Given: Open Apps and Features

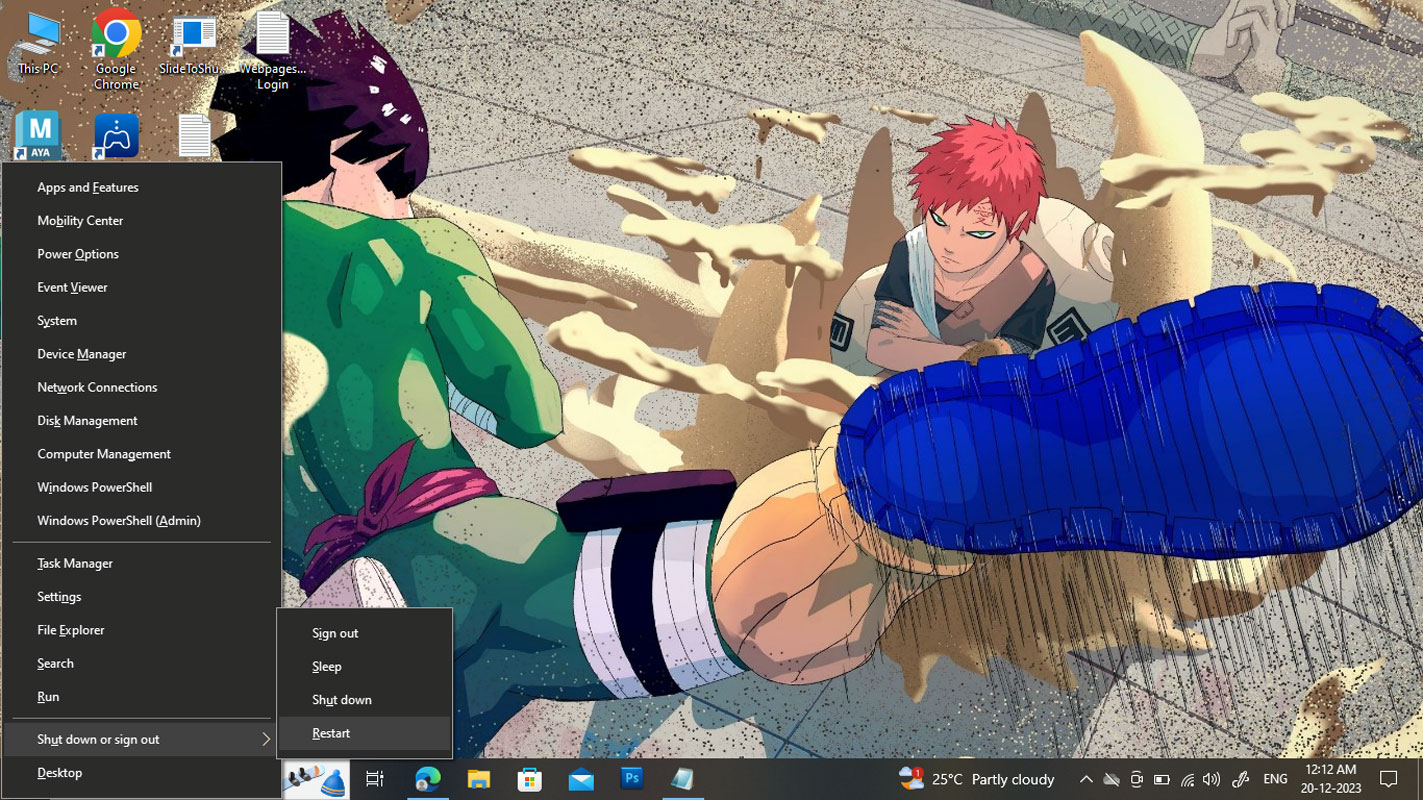Looking at the screenshot, I should tap(142, 187).
